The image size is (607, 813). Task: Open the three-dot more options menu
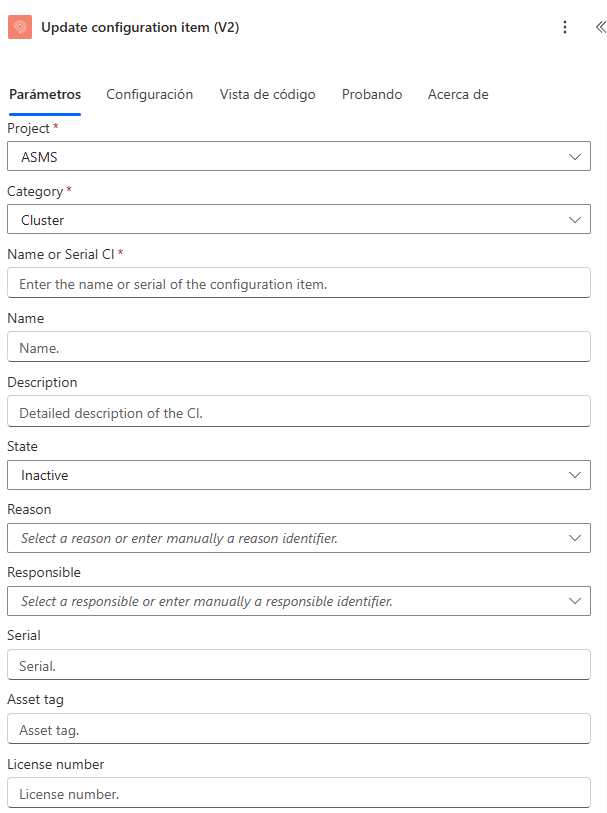coord(565,27)
